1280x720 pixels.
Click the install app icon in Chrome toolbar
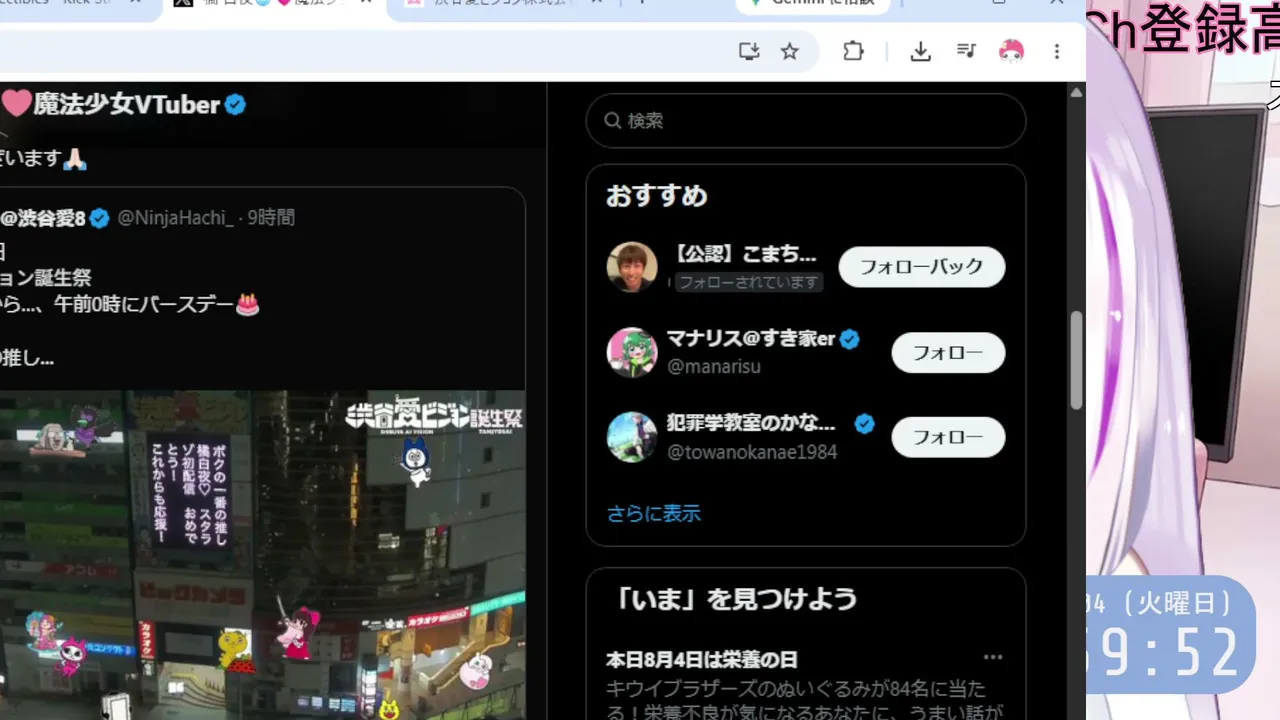(x=749, y=51)
